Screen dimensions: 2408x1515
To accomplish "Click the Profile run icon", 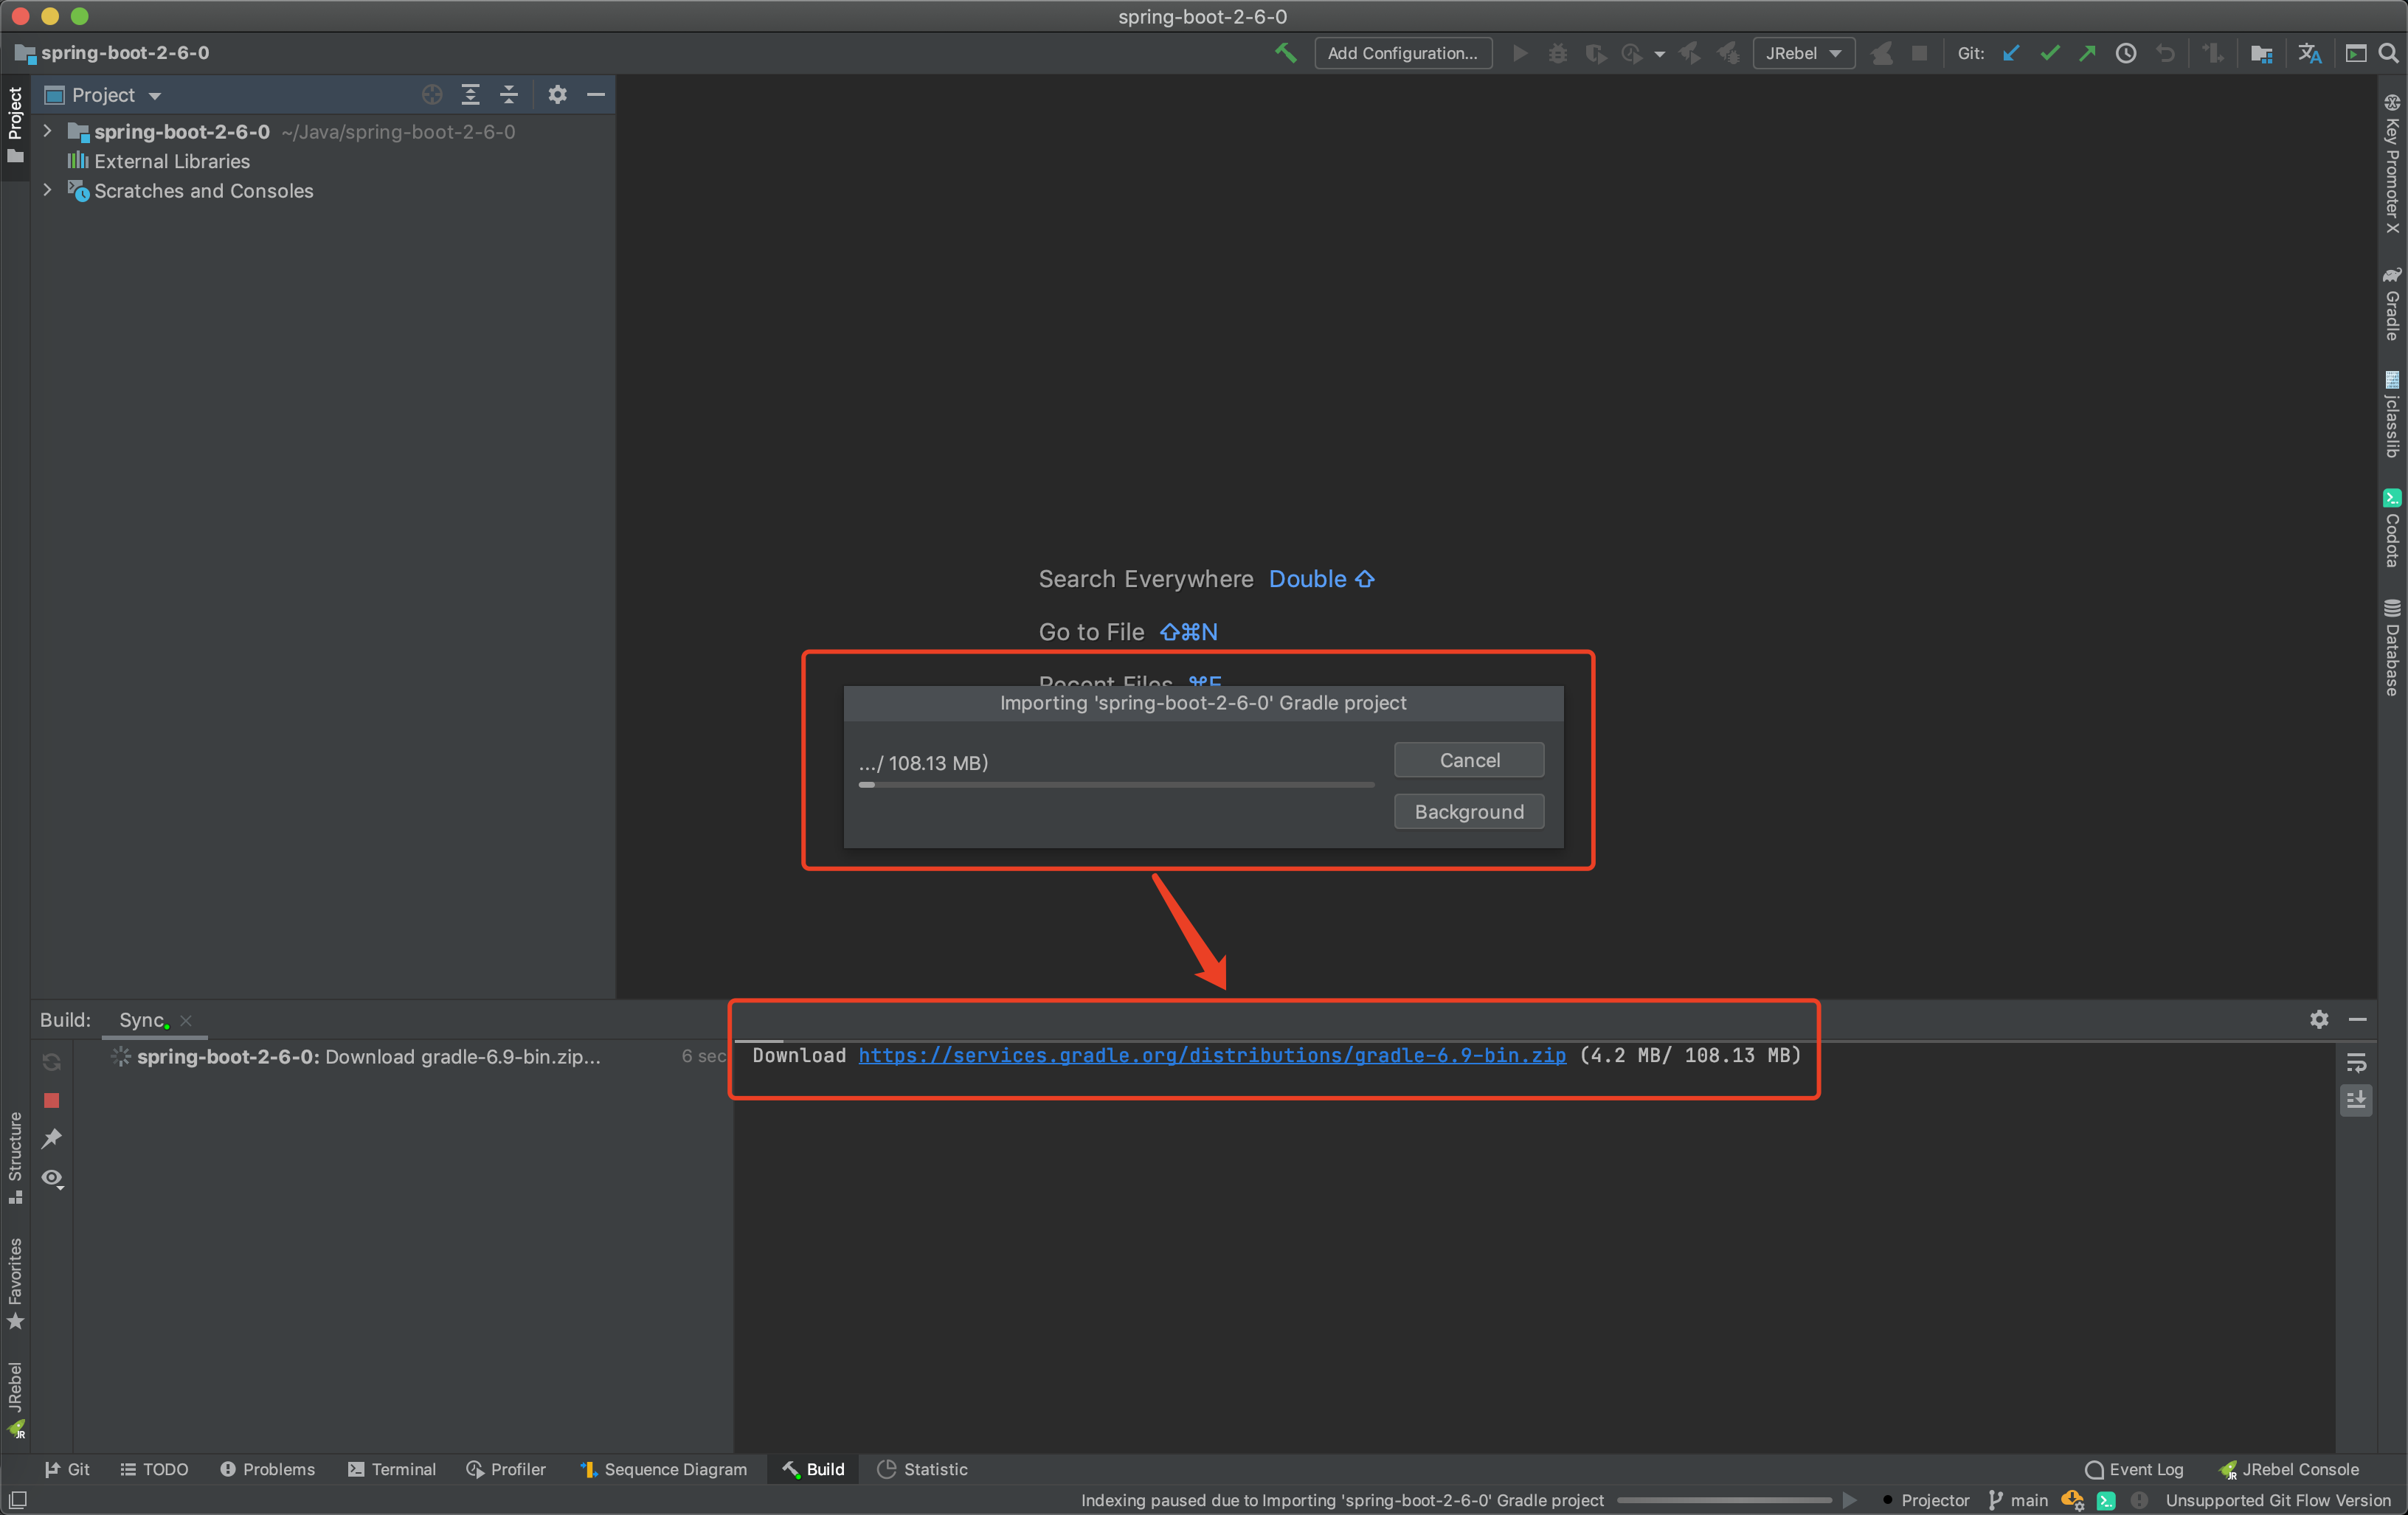I will [1632, 53].
